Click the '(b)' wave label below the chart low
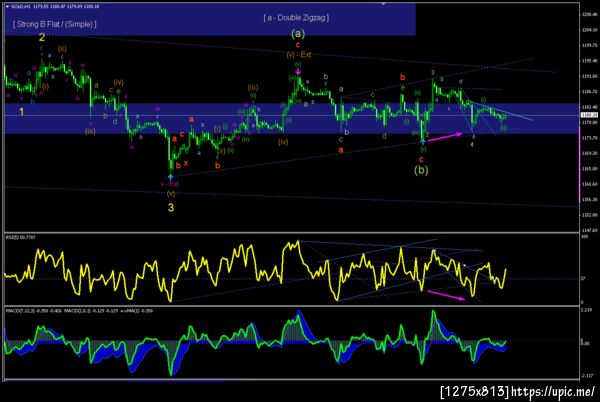This screenshot has width=600, height=402. [421, 170]
